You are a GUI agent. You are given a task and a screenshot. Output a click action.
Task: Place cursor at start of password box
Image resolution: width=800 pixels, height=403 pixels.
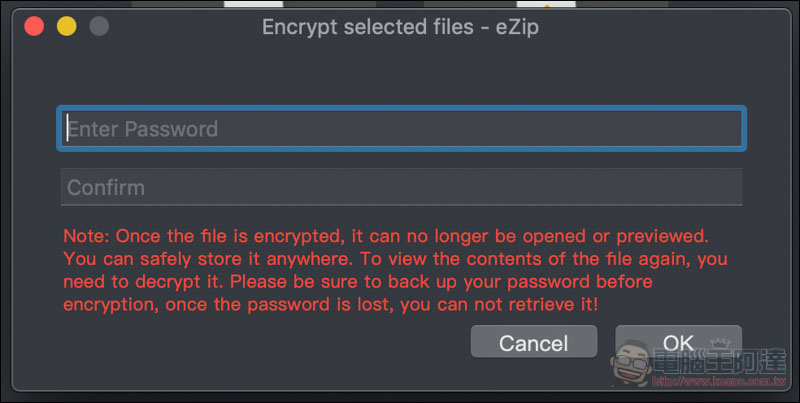67,128
